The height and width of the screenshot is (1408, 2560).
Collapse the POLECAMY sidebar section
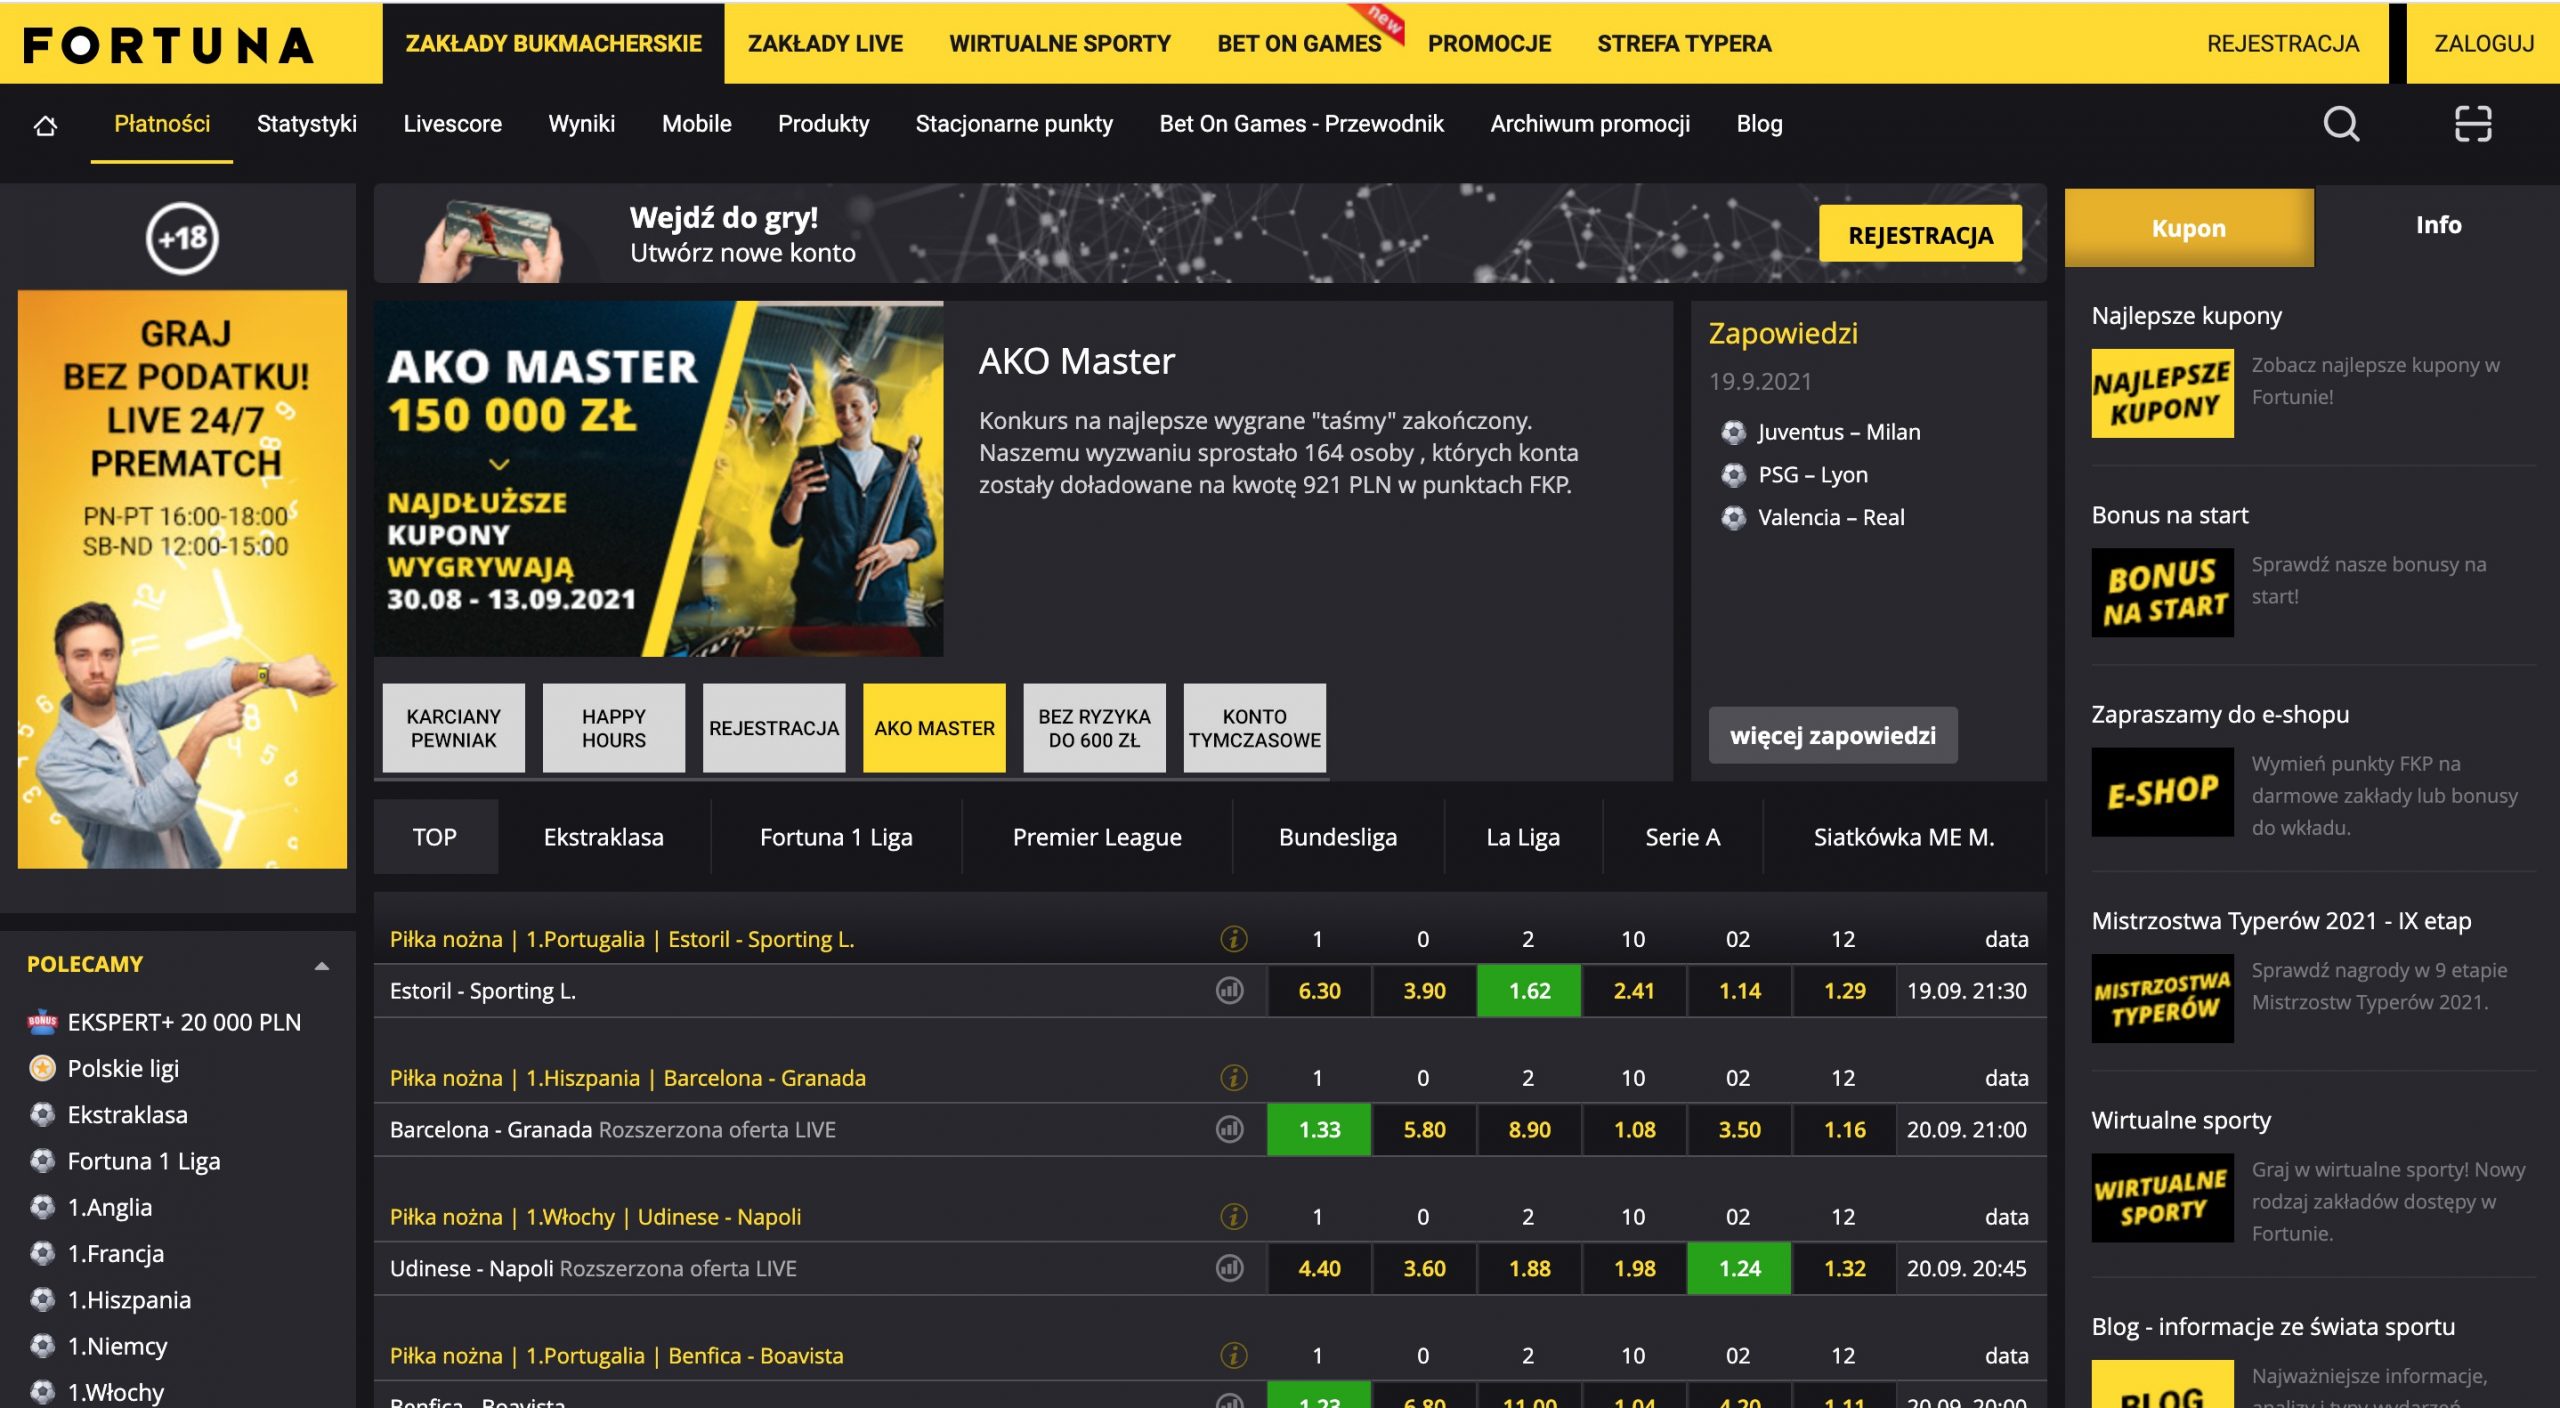(x=321, y=965)
